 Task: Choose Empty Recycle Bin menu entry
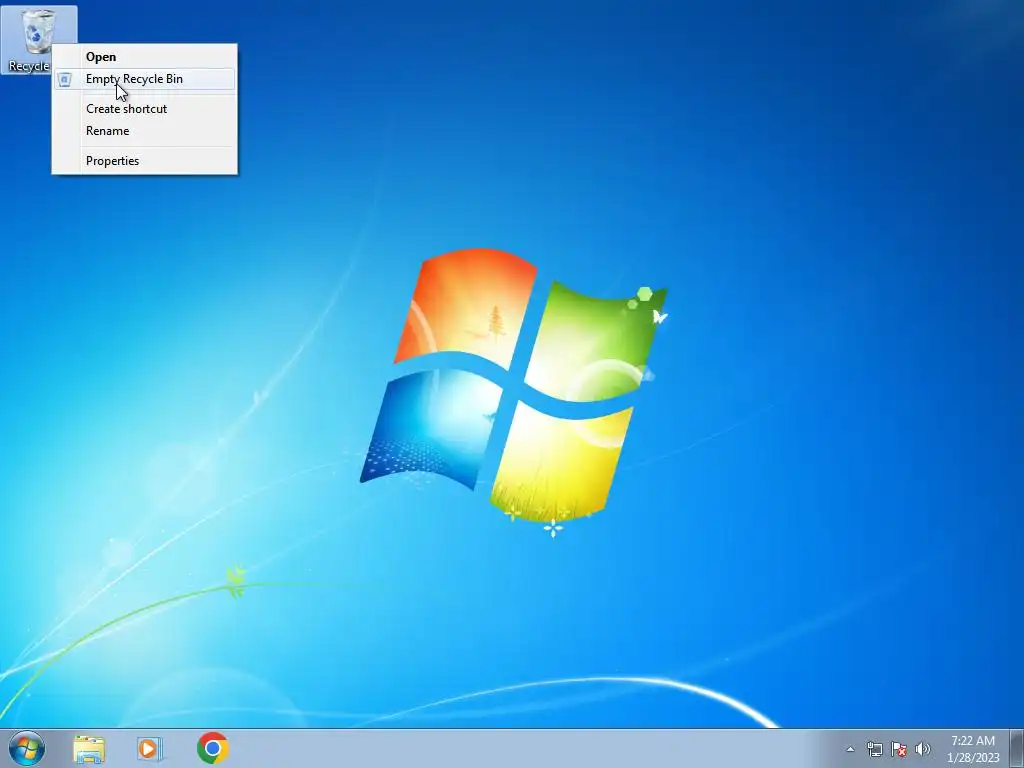144,79
